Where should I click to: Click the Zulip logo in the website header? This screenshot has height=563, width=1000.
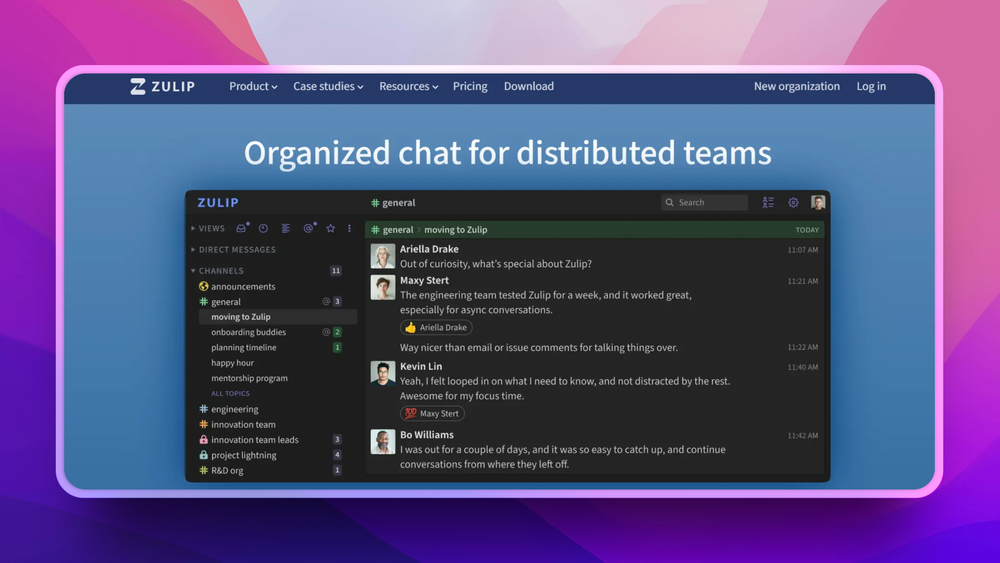point(163,86)
